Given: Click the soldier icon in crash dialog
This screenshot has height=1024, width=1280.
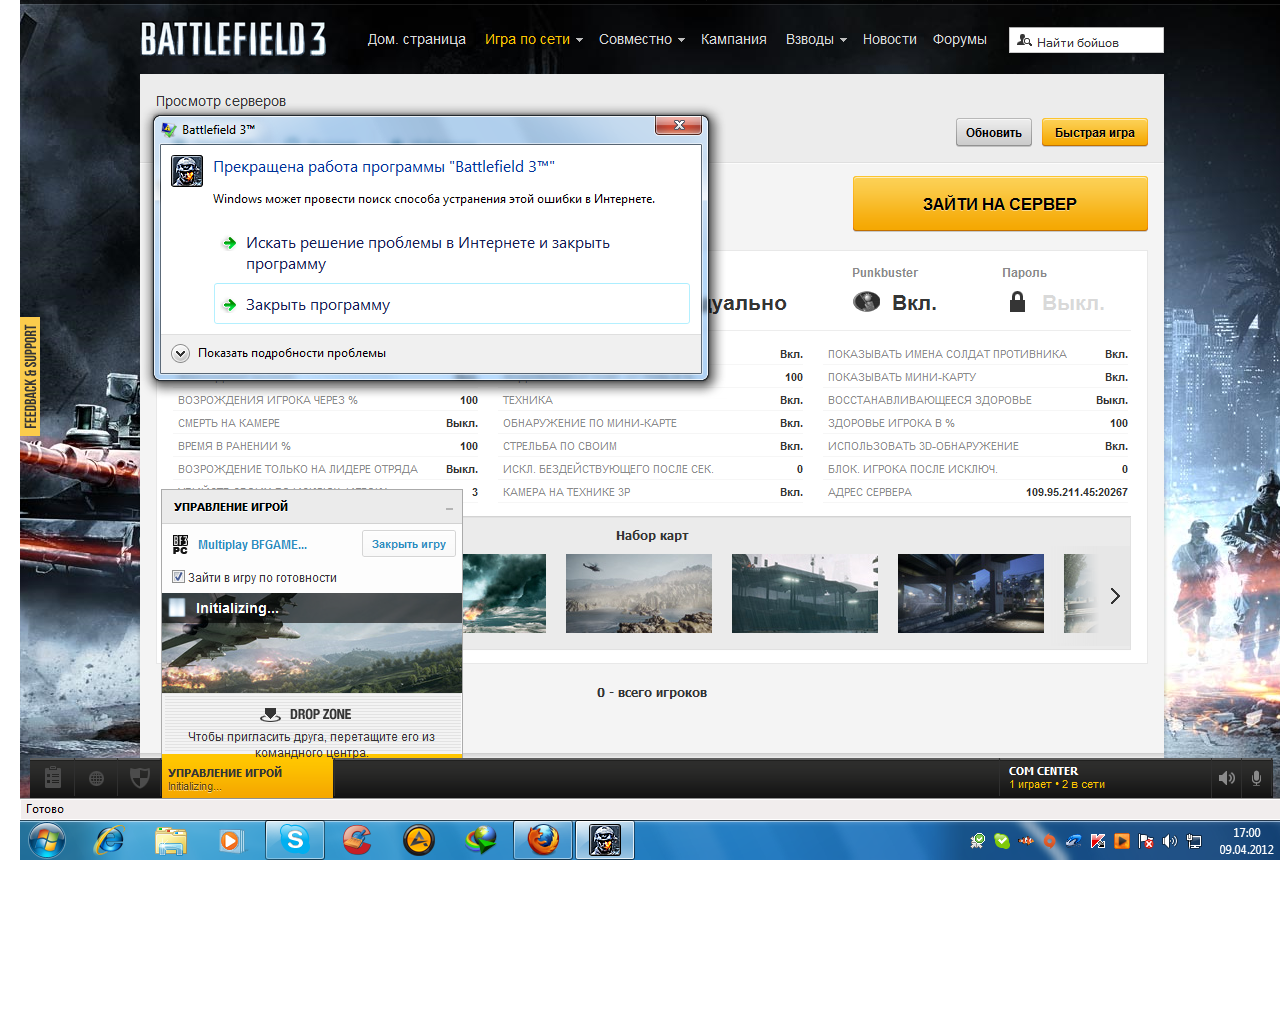Looking at the screenshot, I should click(187, 171).
